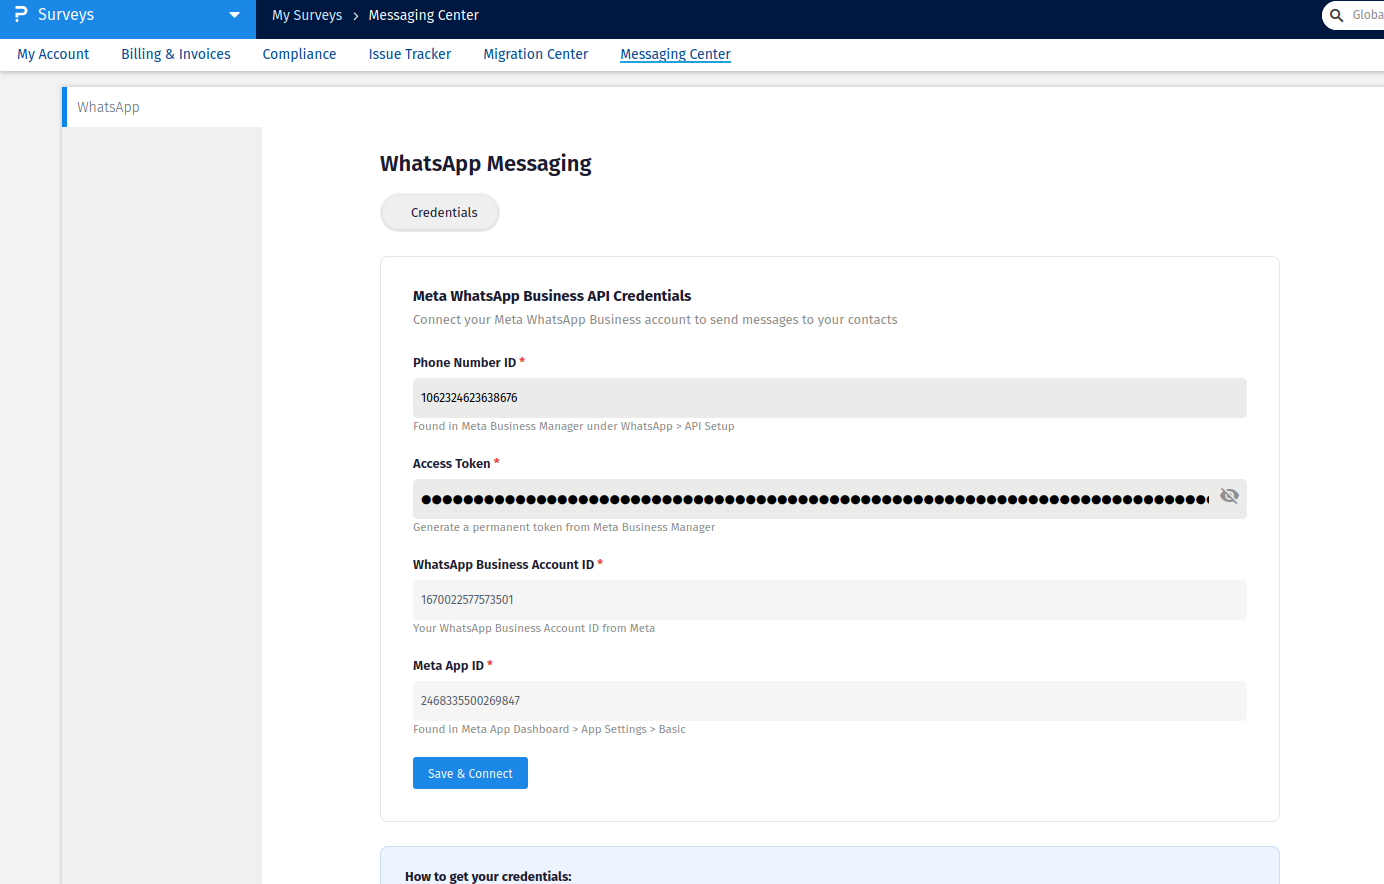The image size is (1384, 884).
Task: Click 'How to get your credentials' heading
Action: coord(488,876)
